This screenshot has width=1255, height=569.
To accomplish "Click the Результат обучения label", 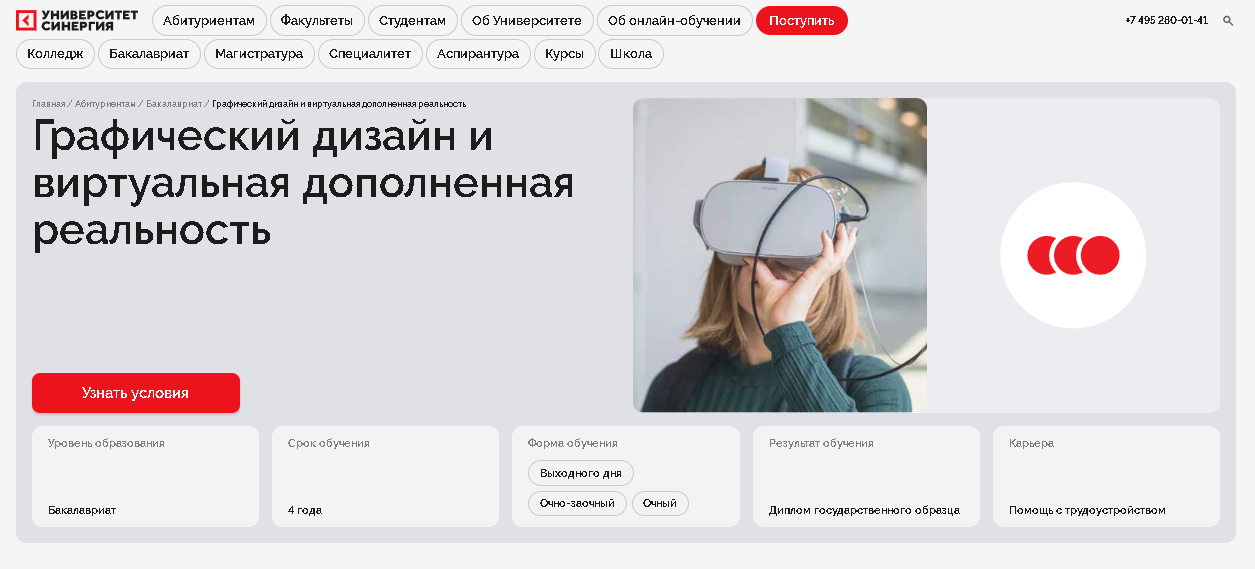I will pyautogui.click(x=821, y=443).
